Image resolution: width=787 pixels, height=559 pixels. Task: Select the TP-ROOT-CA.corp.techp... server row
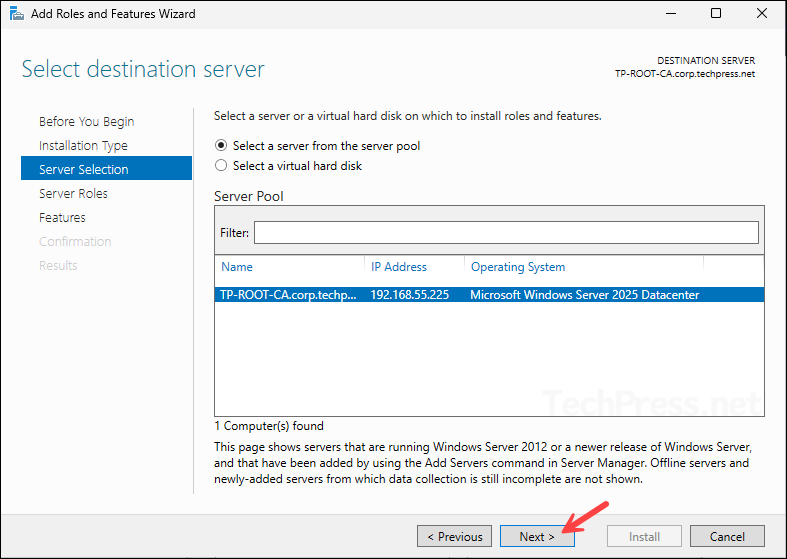tap(489, 295)
